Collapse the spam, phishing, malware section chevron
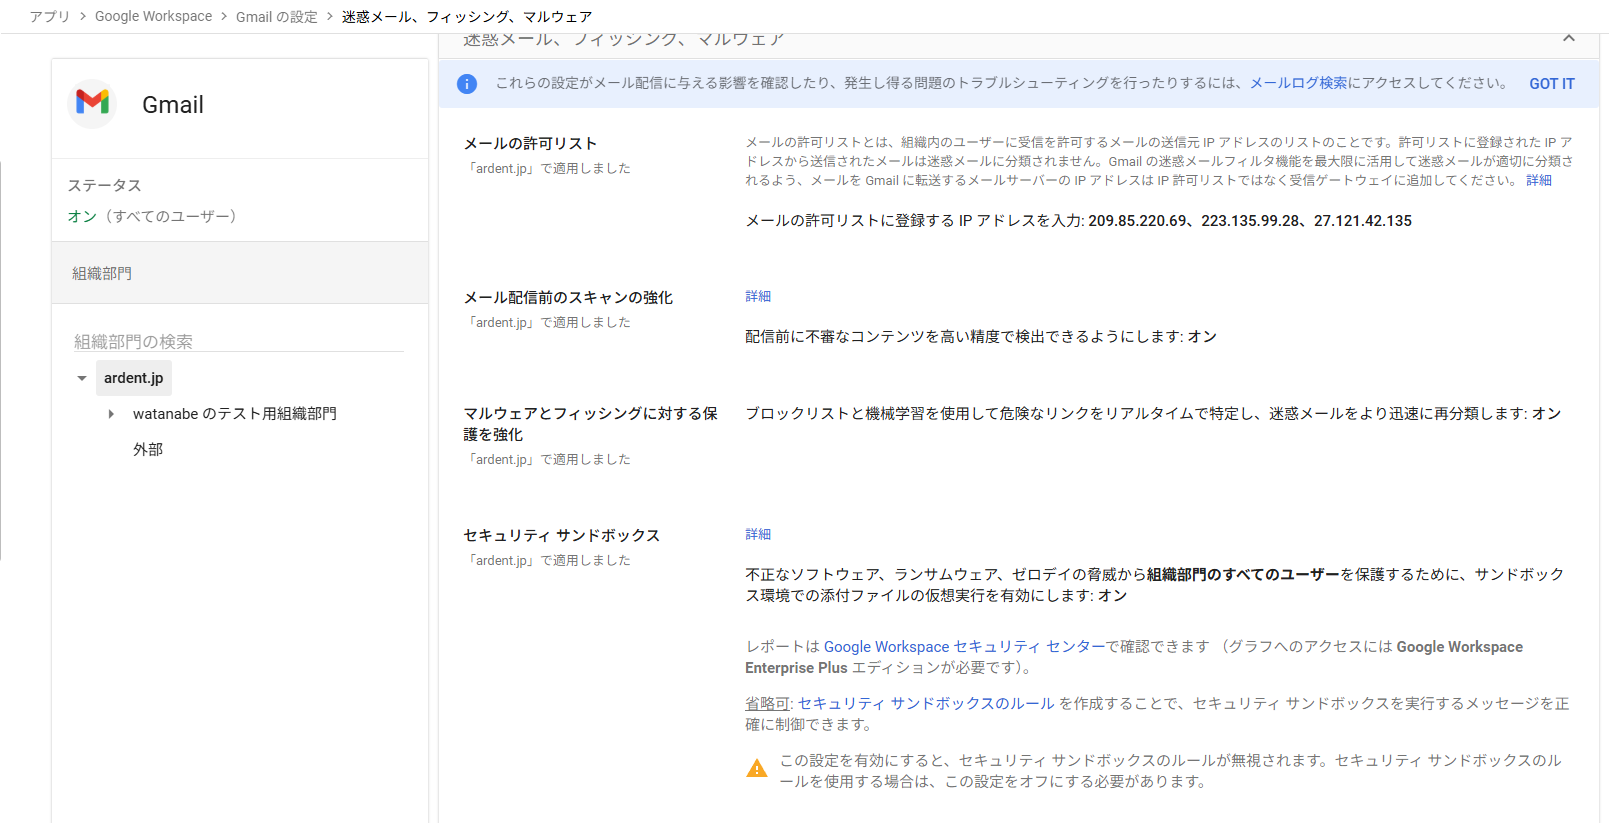Image resolution: width=1609 pixels, height=823 pixels. tap(1568, 39)
